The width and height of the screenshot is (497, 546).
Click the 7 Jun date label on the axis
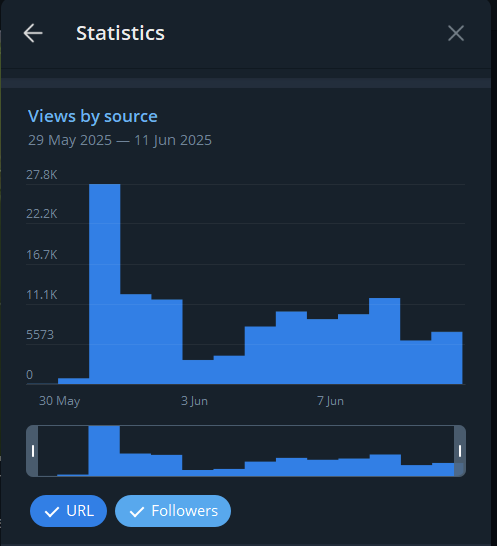[330, 401]
